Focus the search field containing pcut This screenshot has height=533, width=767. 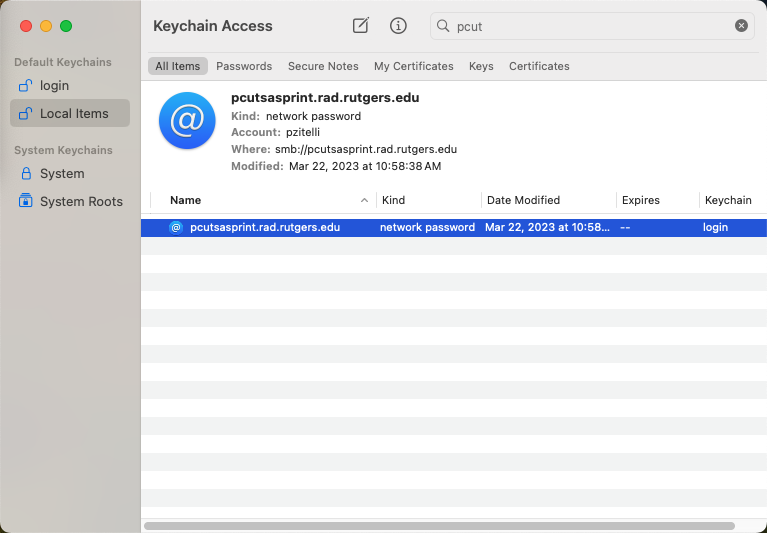592,26
